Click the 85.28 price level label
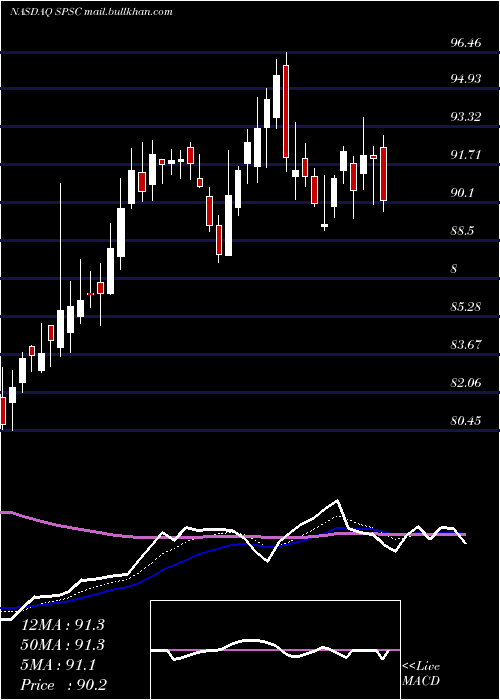This screenshot has width=500, height=700. (x=466, y=307)
